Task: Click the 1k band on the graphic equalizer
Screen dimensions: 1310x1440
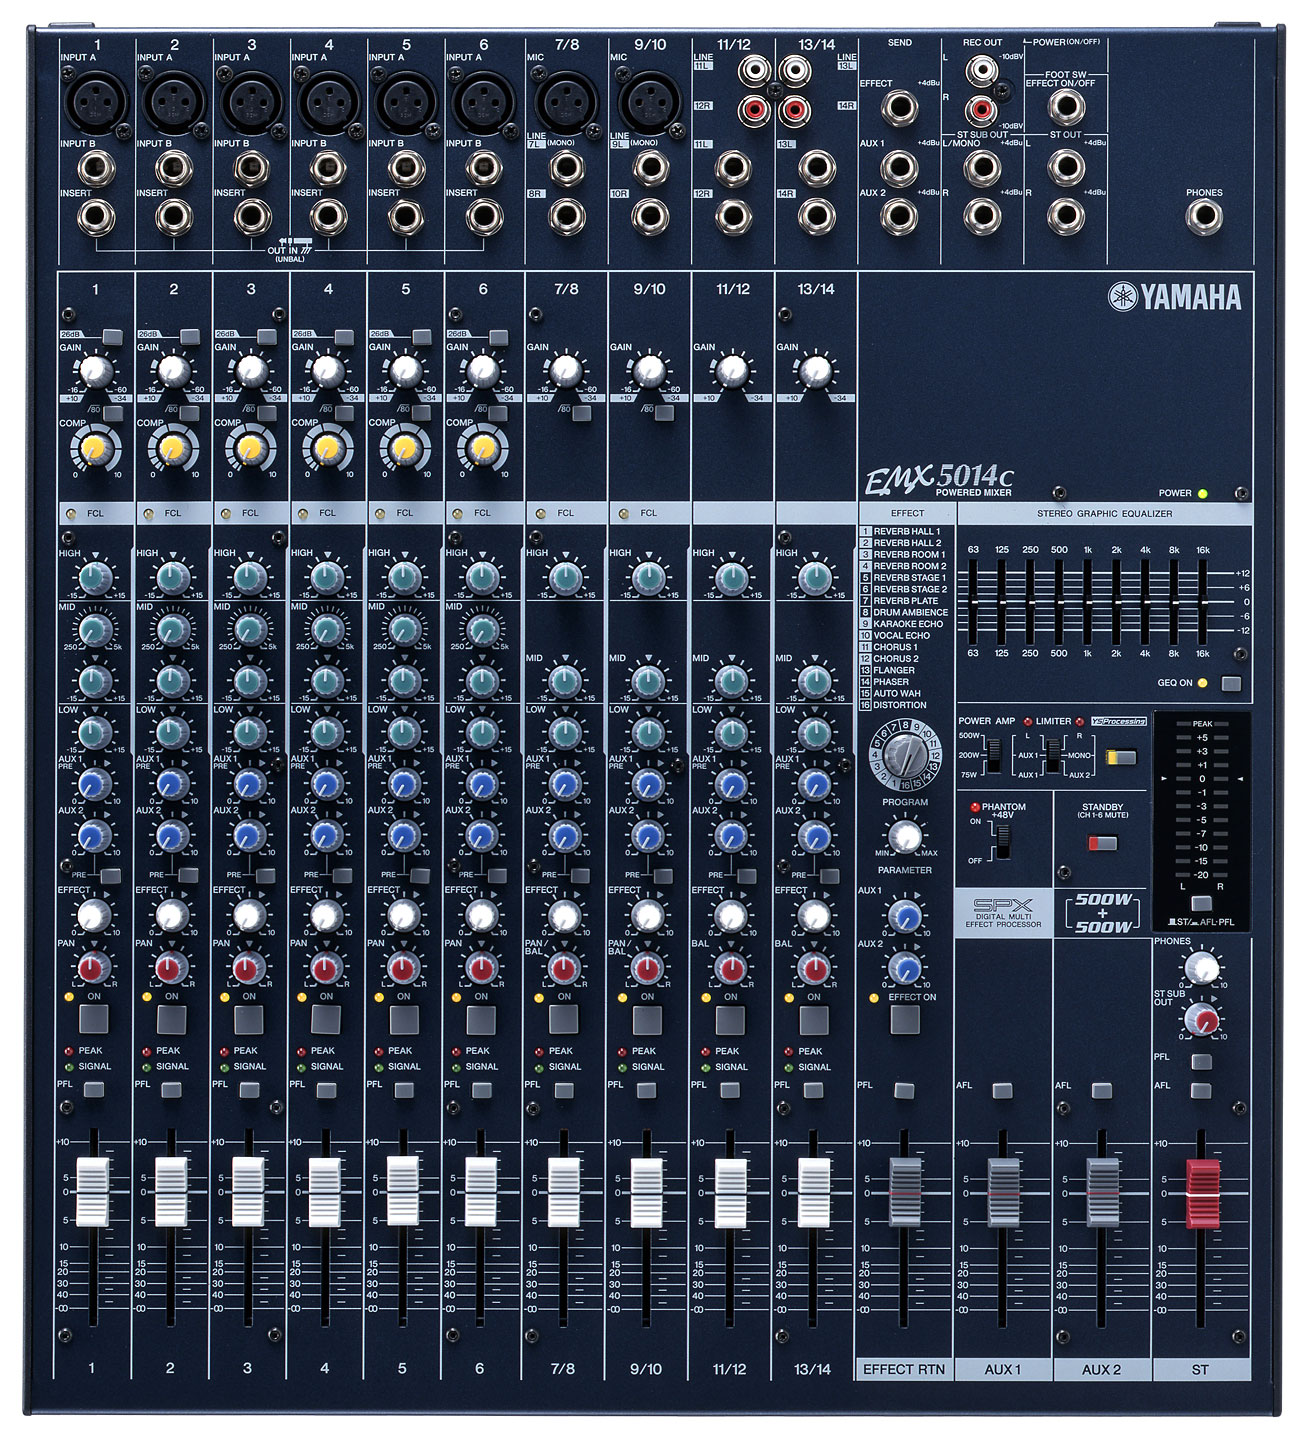Action: pyautogui.click(x=1090, y=600)
